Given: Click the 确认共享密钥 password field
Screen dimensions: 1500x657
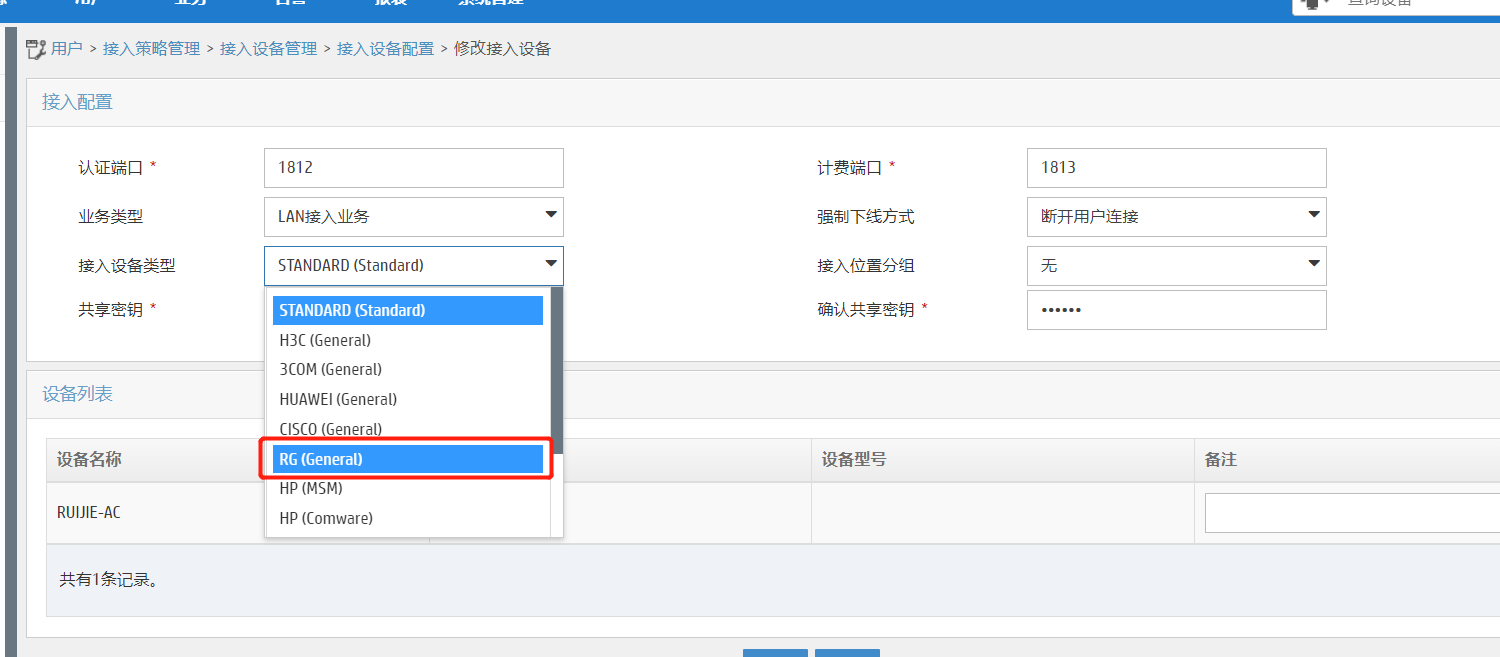Looking at the screenshot, I should click(x=1177, y=310).
